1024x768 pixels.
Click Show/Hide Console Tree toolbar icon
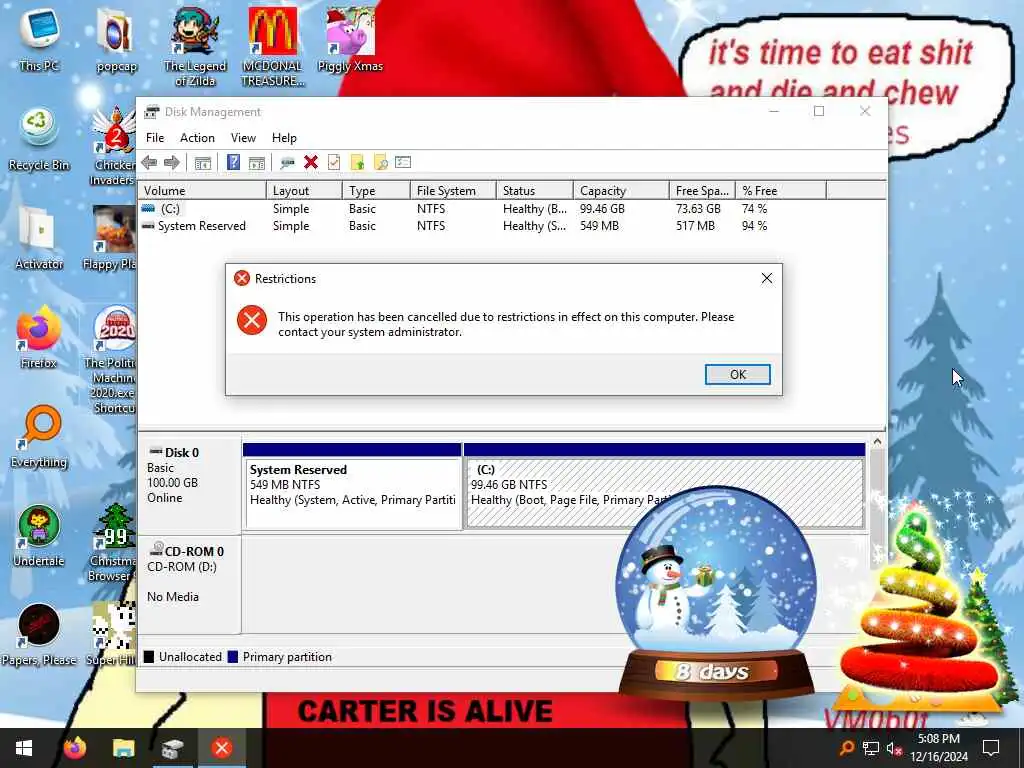click(202, 163)
